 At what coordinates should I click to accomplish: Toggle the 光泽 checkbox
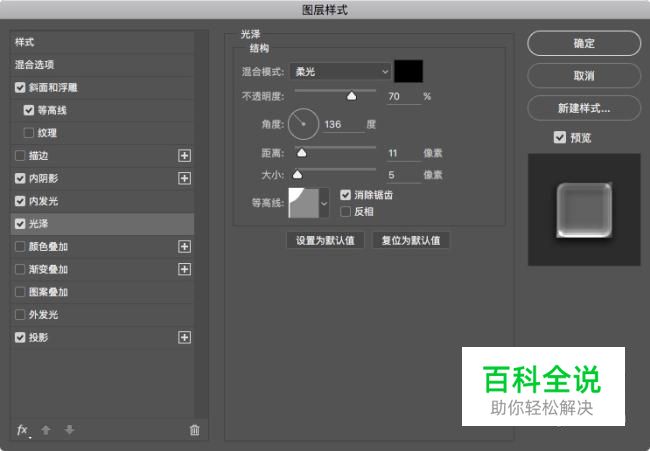[x=20, y=224]
